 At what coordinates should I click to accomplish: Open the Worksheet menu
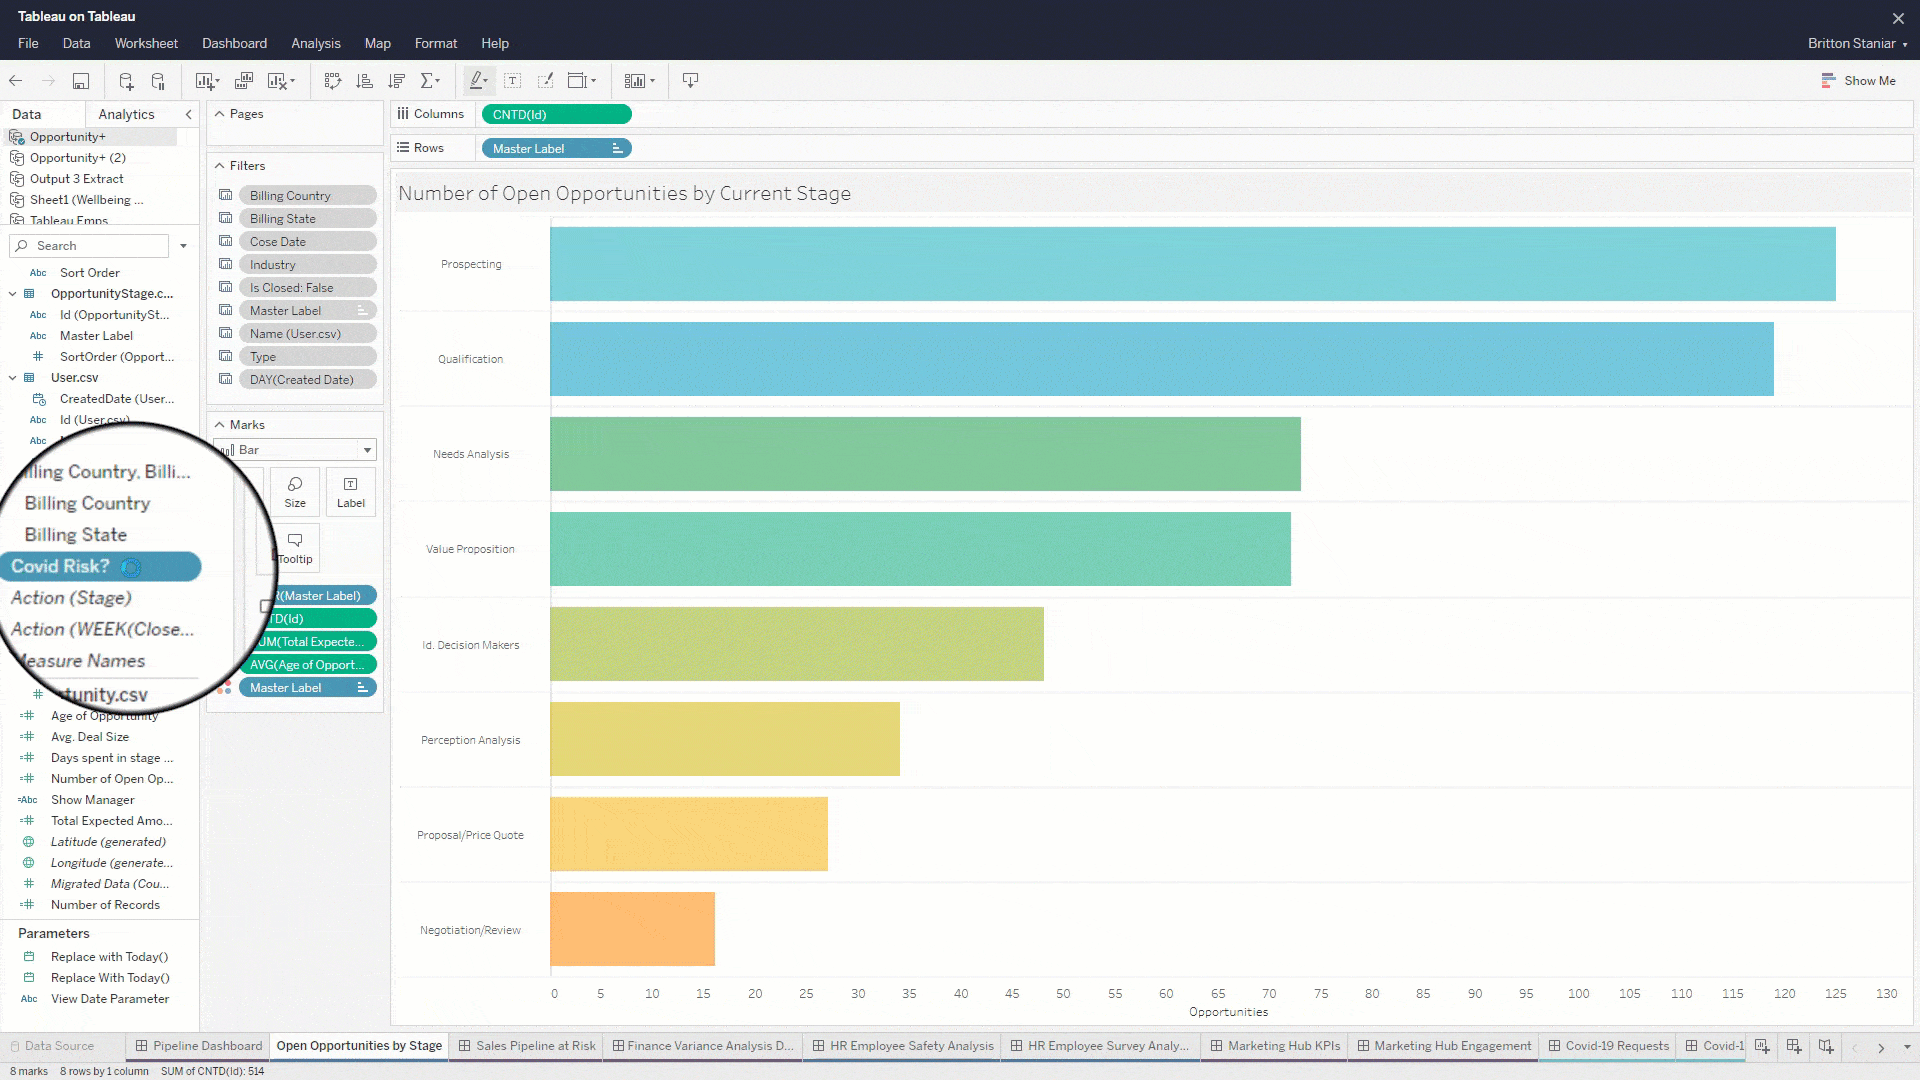(145, 44)
